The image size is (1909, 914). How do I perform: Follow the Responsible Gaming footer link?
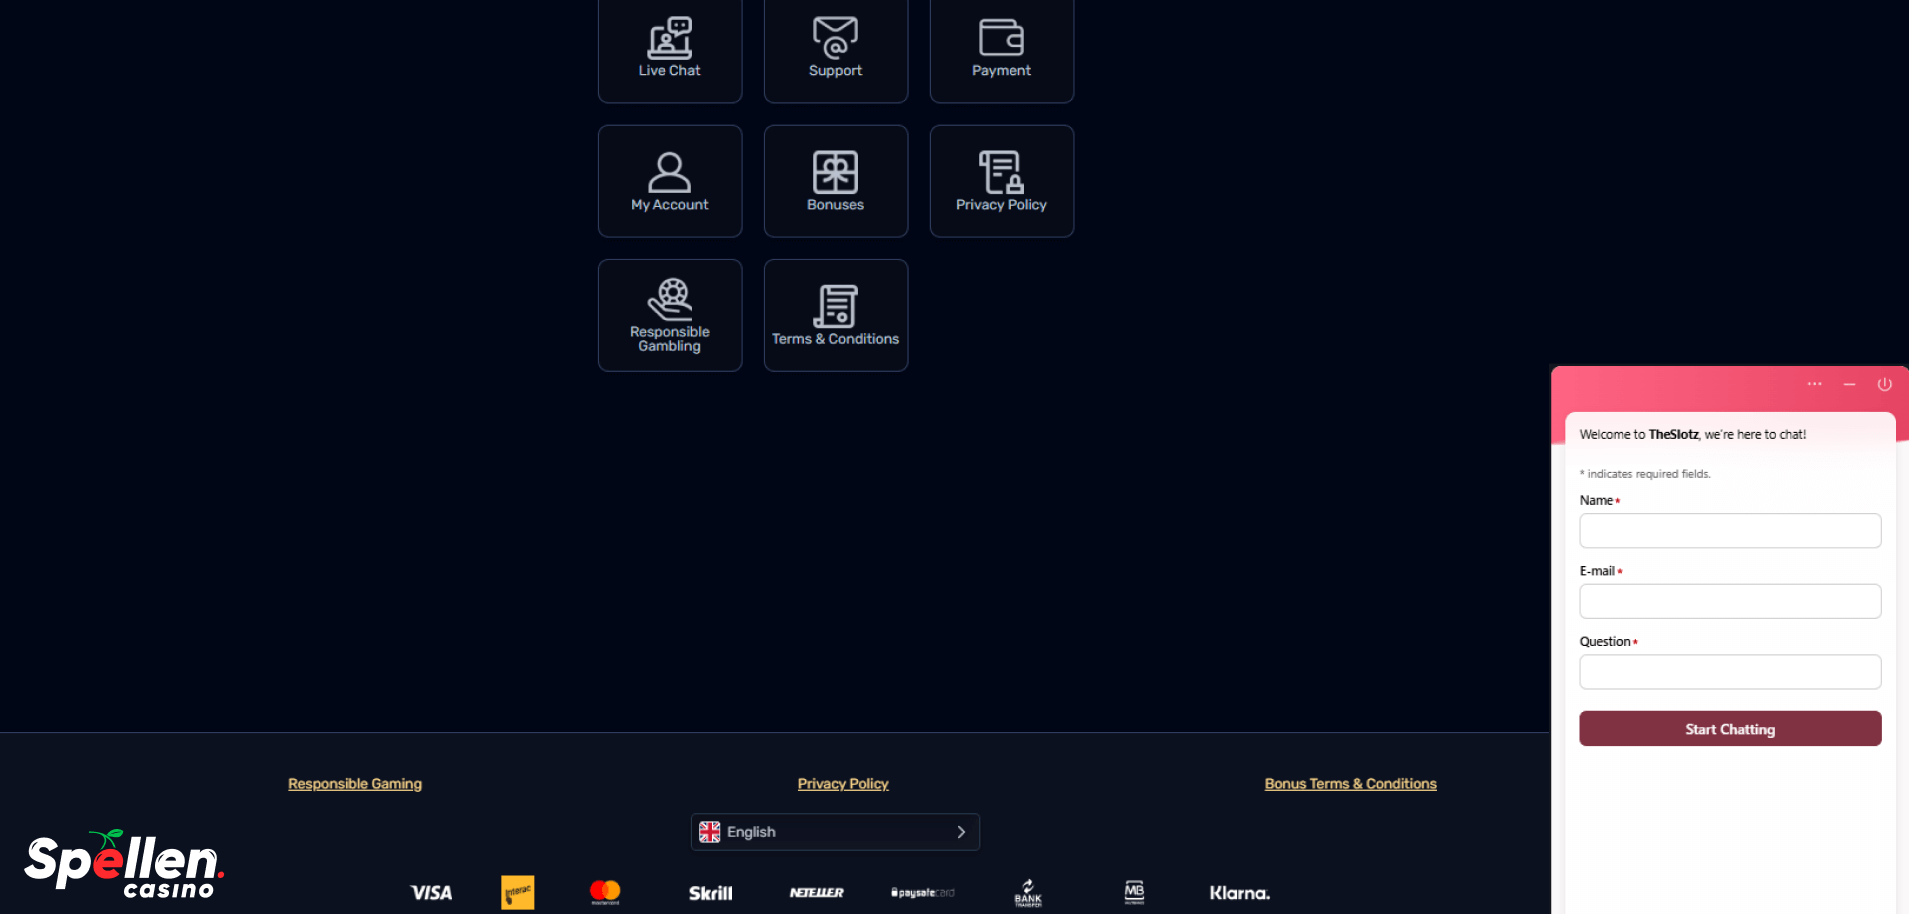(x=355, y=784)
